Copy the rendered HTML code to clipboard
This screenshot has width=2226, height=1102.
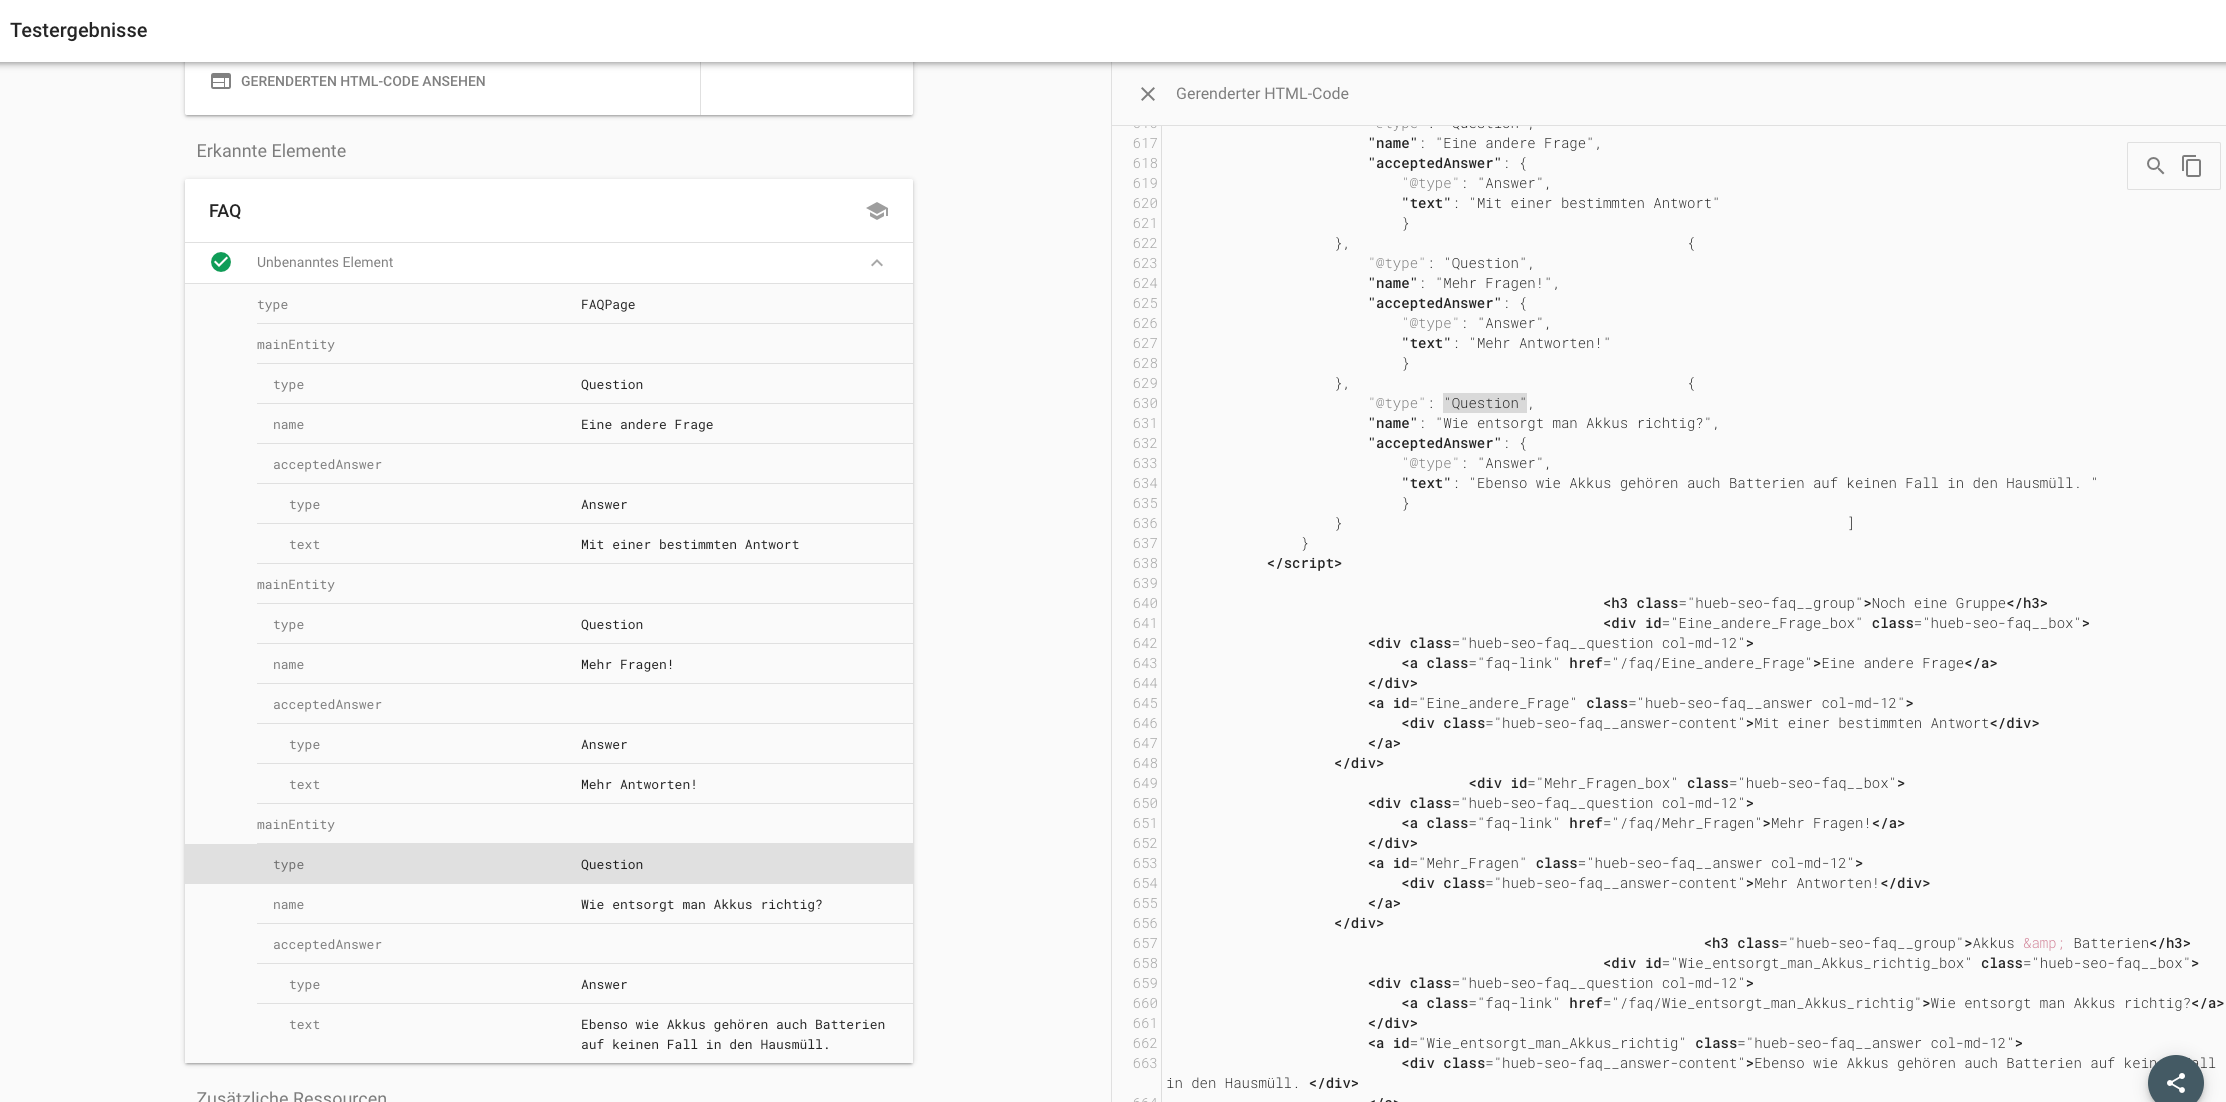[2192, 166]
